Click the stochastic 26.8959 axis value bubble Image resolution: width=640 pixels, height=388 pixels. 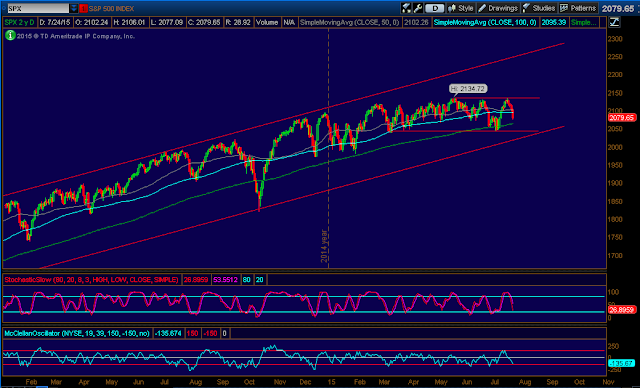[x=622, y=310]
